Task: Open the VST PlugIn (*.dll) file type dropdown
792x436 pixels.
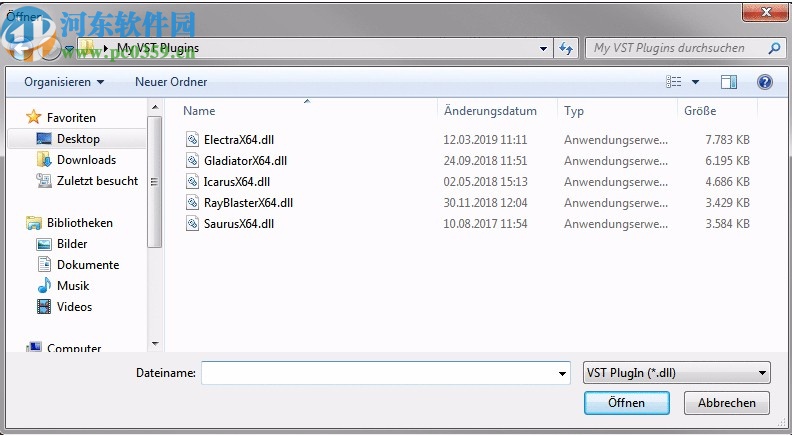Action: coord(676,373)
